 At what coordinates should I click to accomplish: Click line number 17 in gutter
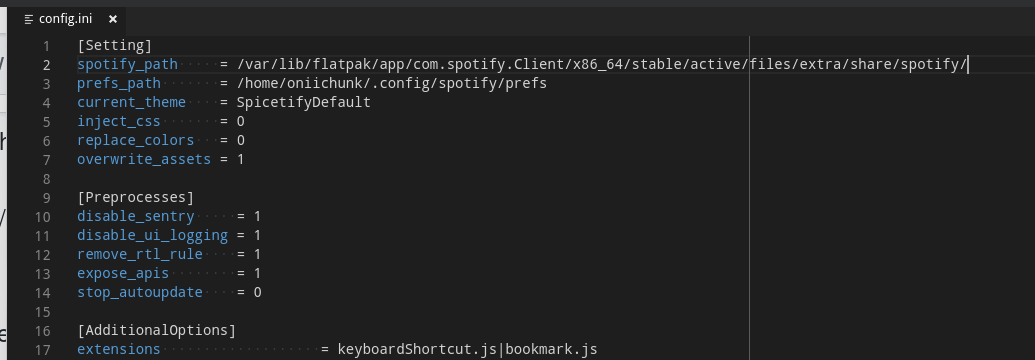point(42,350)
